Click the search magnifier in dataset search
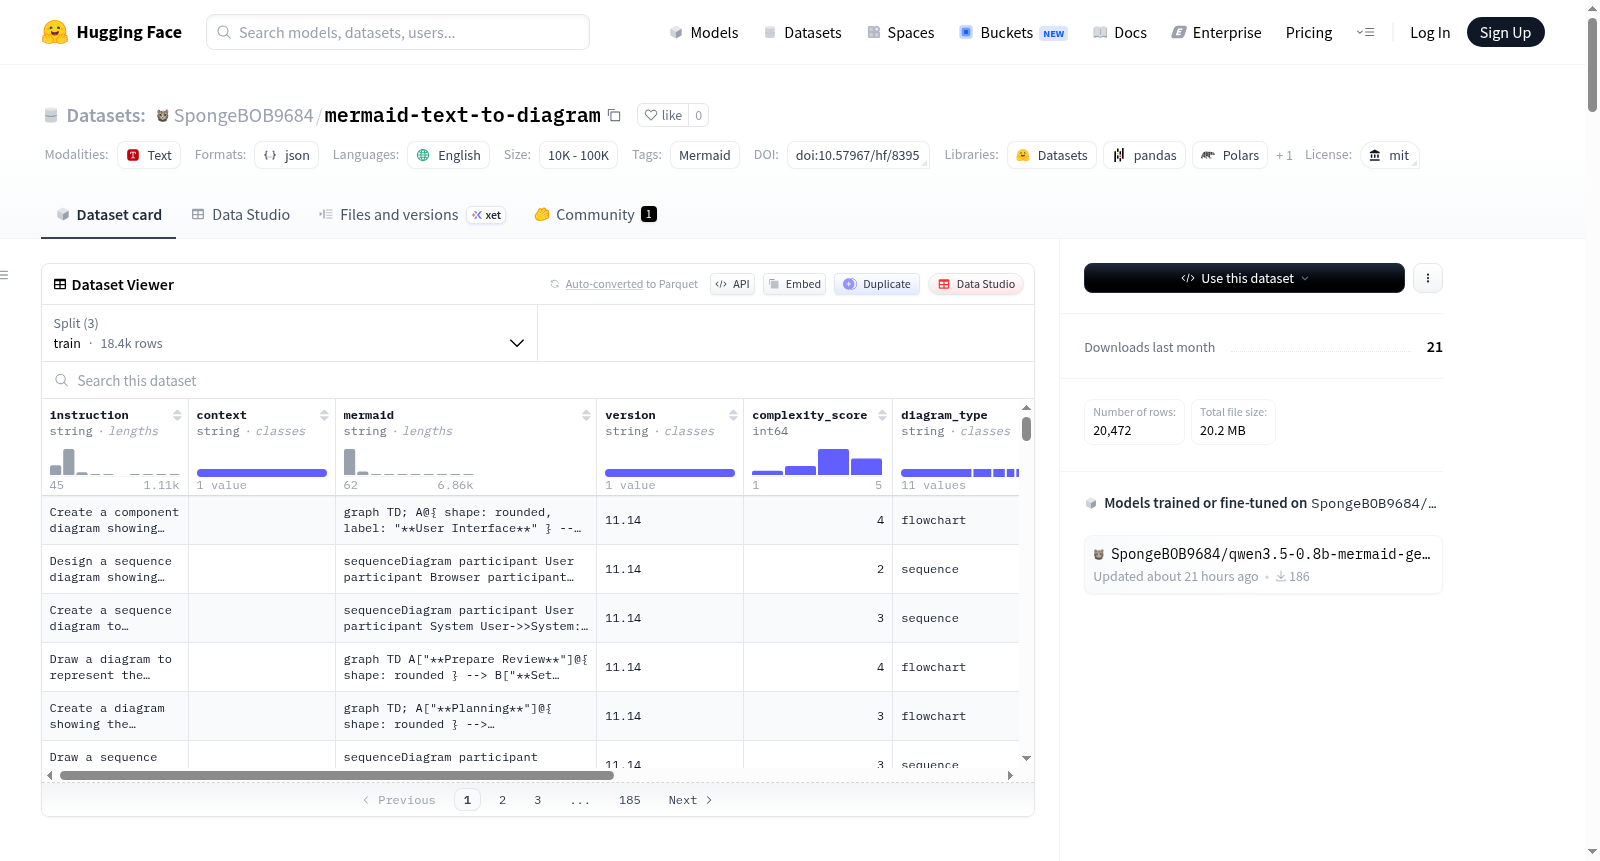This screenshot has width=1600, height=861. [62, 381]
